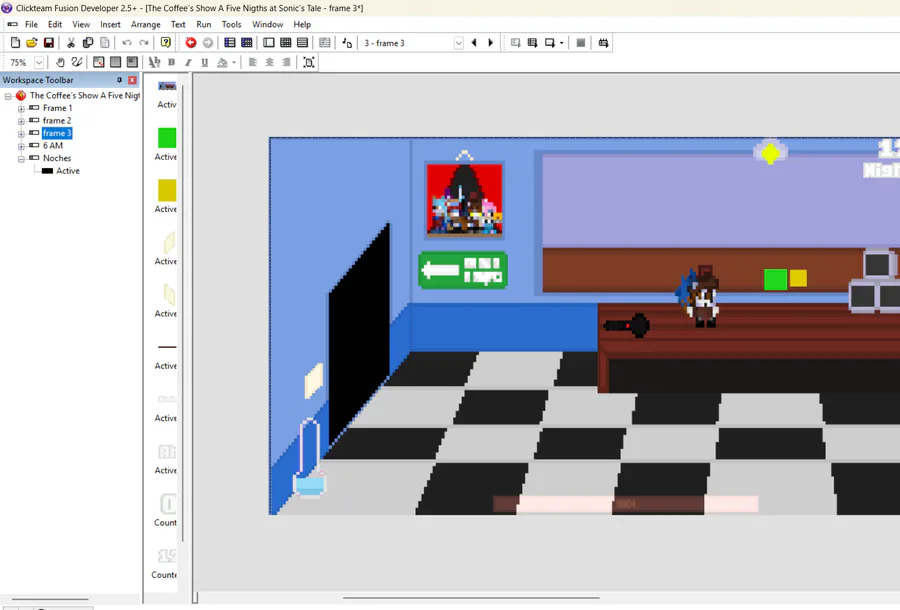Open the run options dropdown arrow

pos(561,42)
